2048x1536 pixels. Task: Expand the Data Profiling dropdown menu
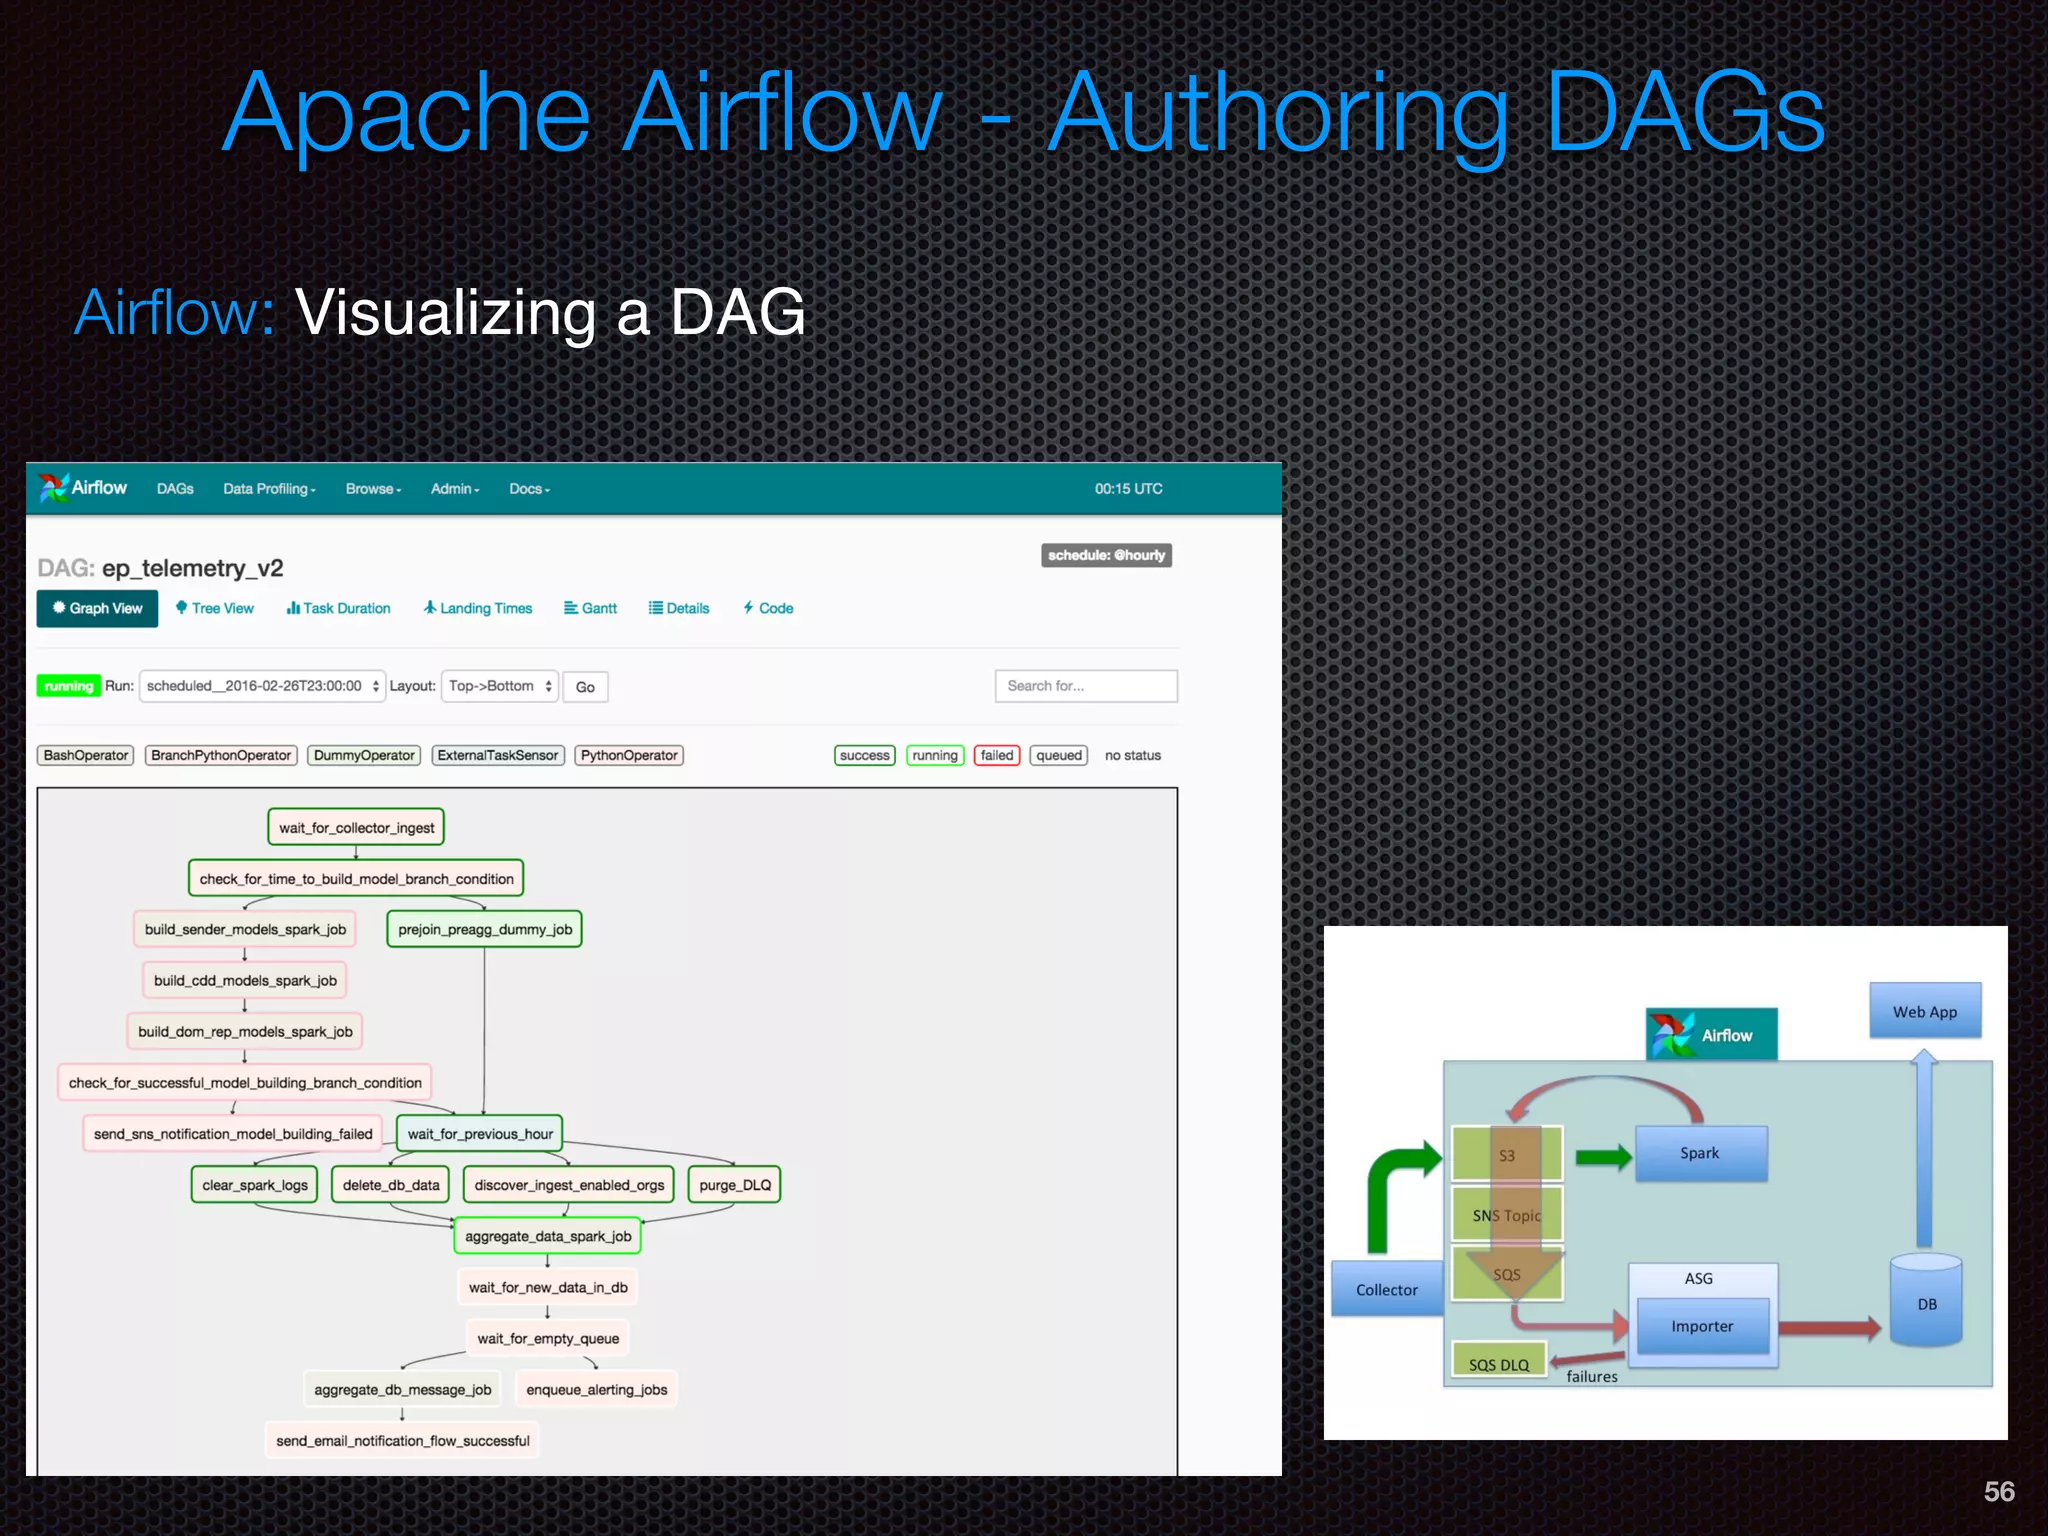[269, 489]
